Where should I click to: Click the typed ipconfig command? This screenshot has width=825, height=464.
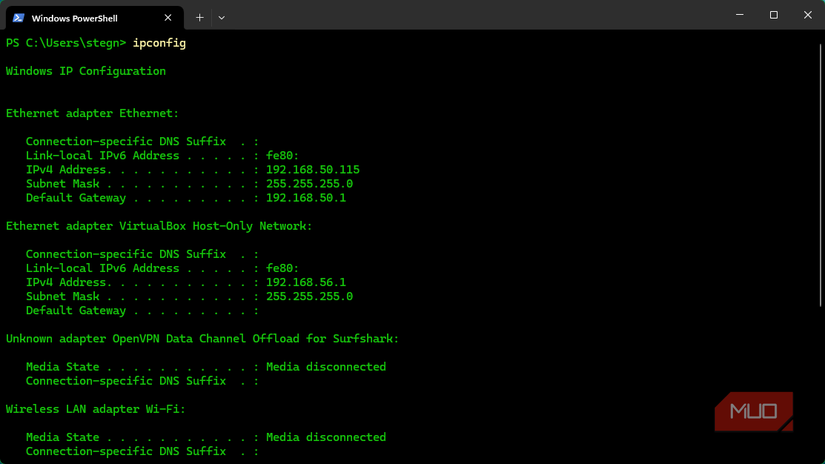click(x=159, y=43)
